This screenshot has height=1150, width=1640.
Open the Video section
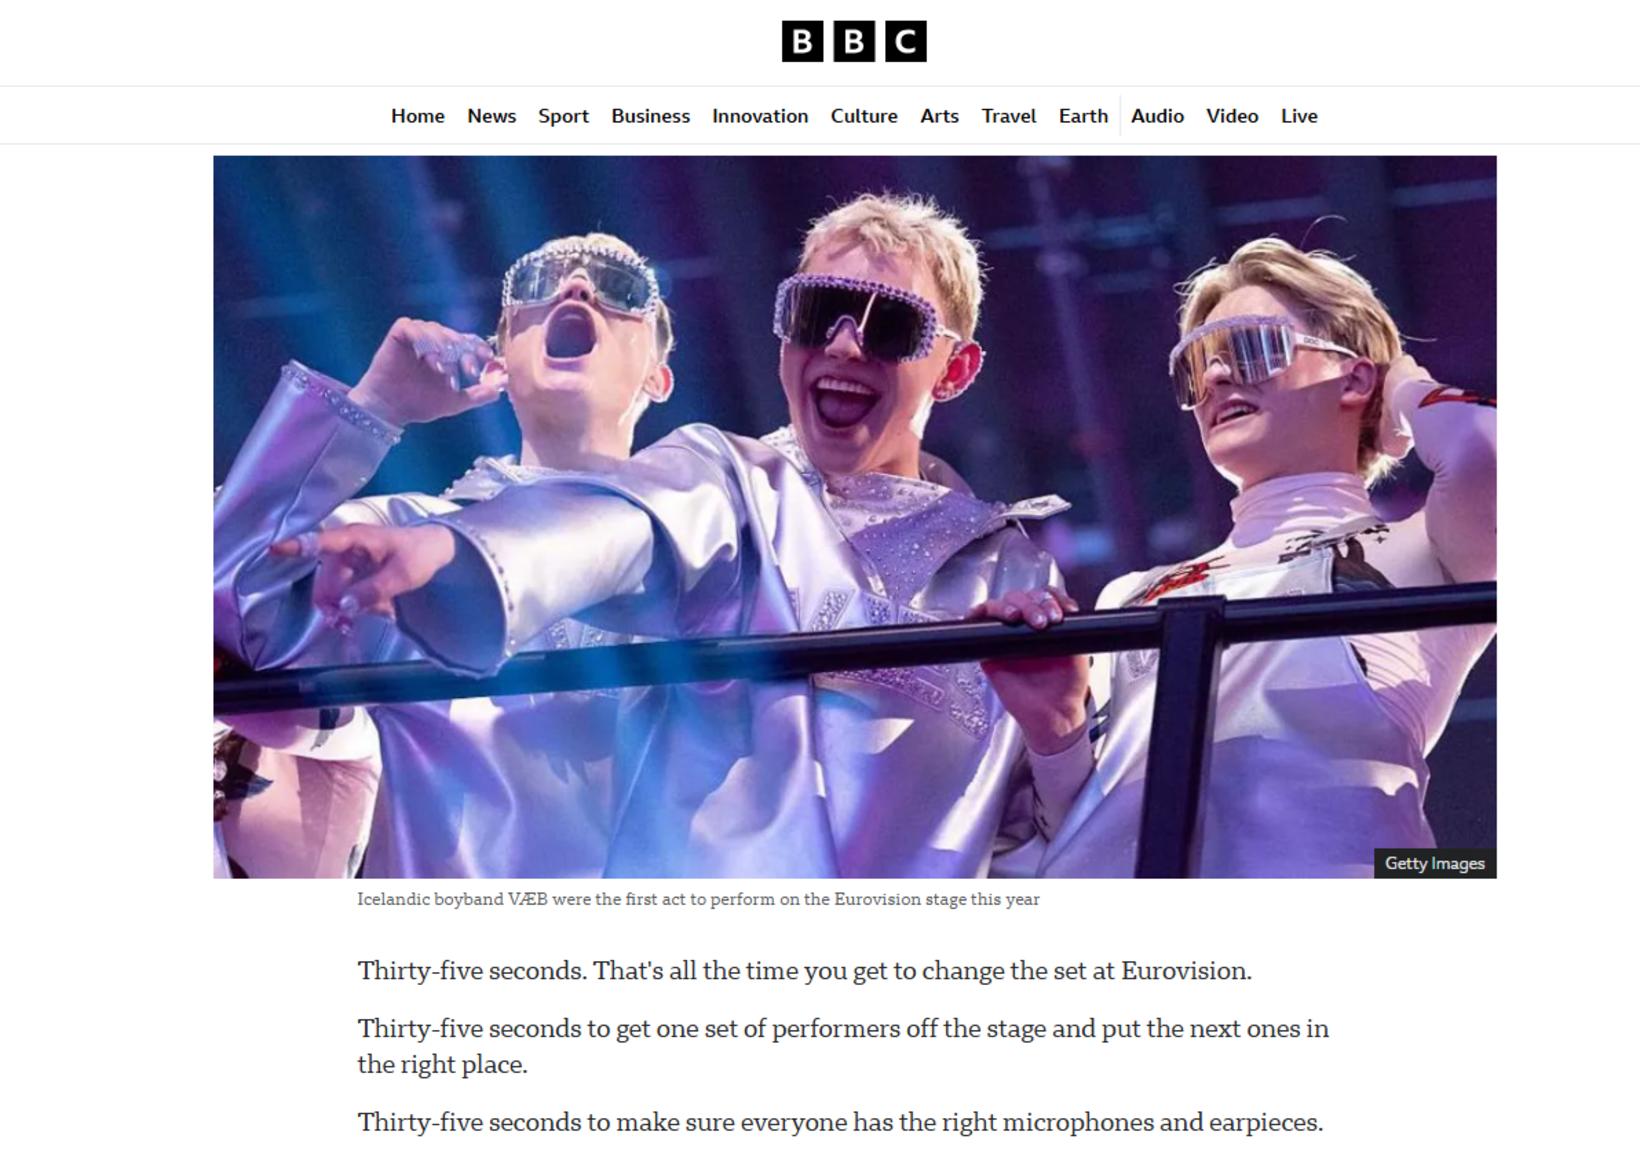1232,116
